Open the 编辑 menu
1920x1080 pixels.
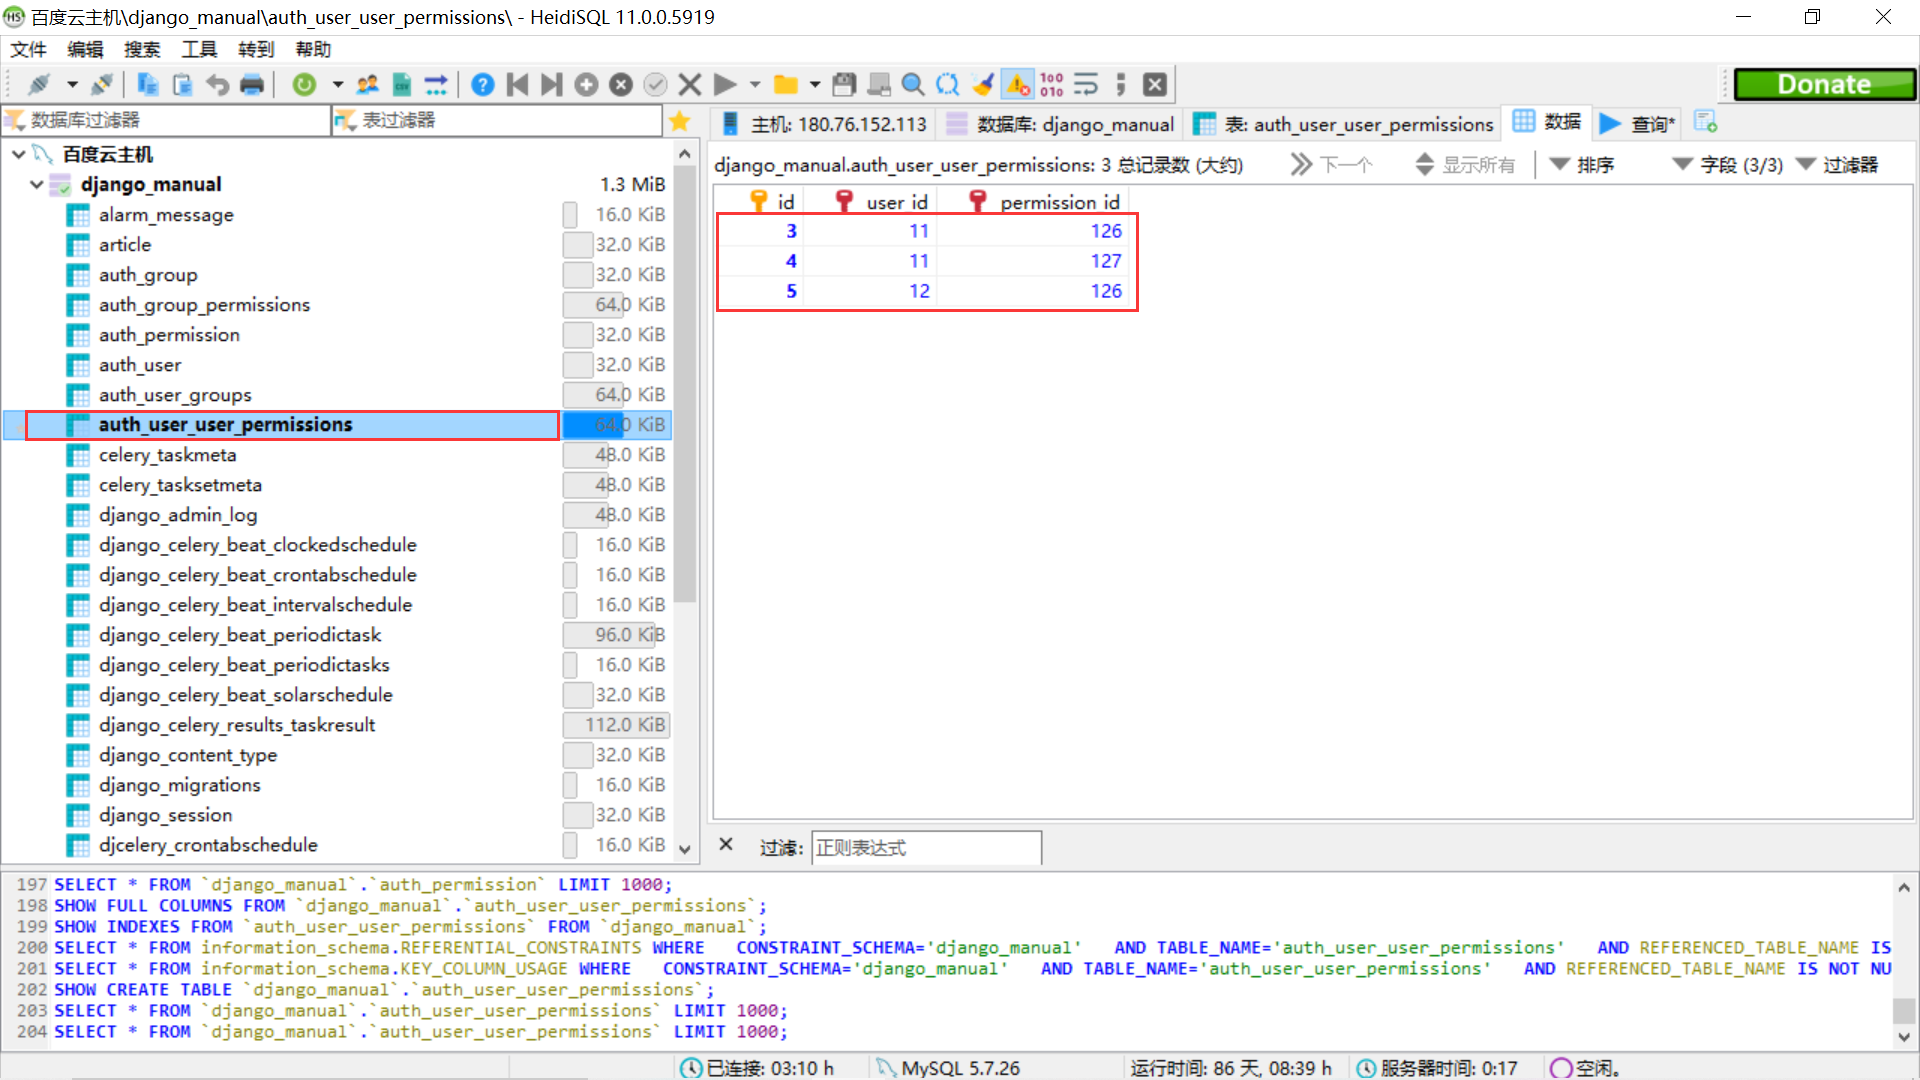pos(85,49)
